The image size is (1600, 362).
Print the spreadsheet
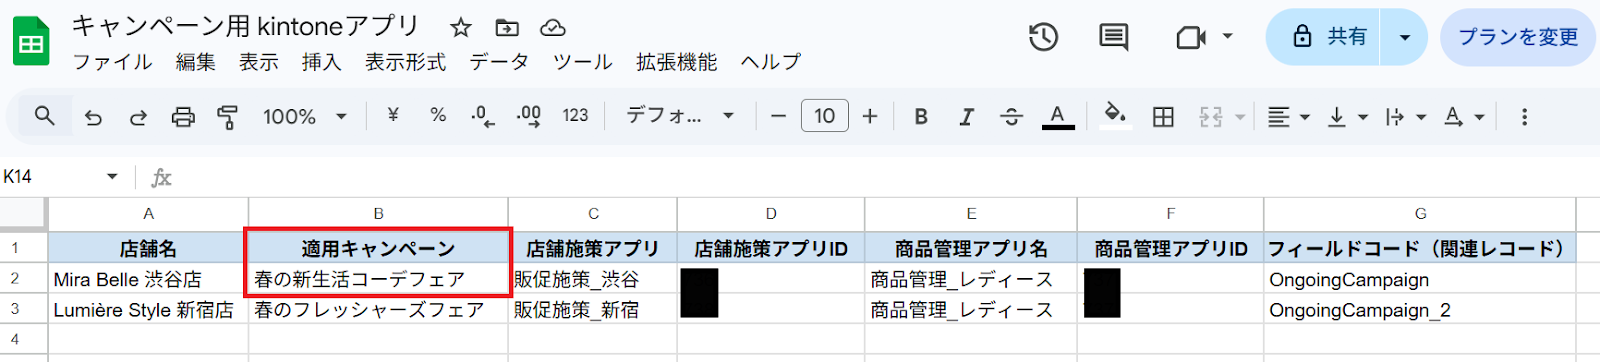pos(183,117)
